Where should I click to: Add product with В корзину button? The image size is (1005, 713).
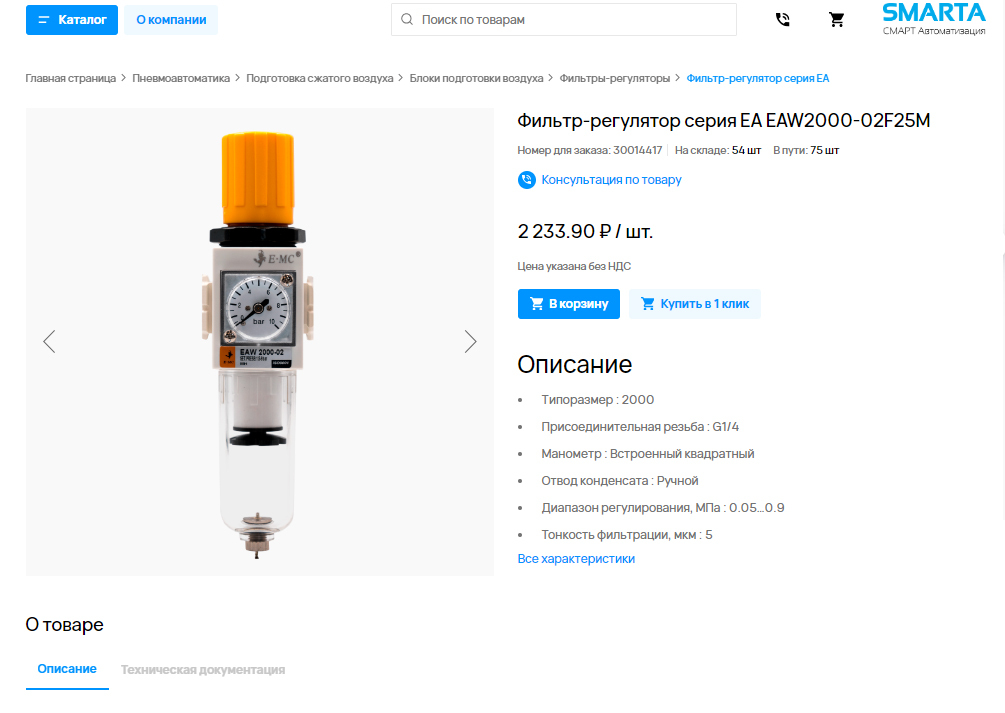point(569,304)
